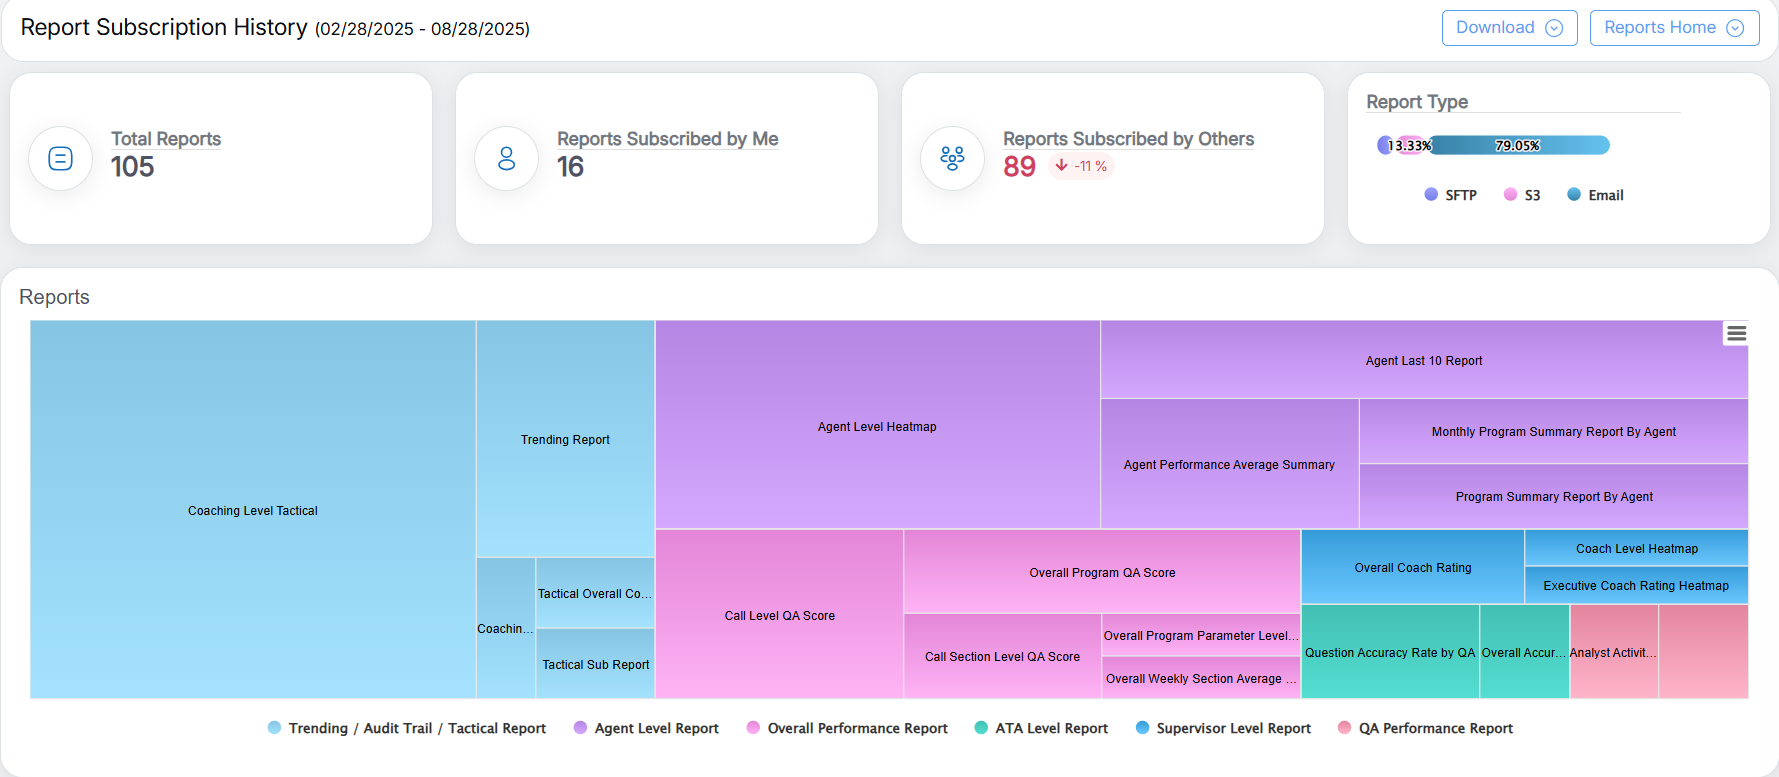Image resolution: width=1779 pixels, height=777 pixels.
Task: Select the Coaching Level Tactical tile
Action: (252, 510)
